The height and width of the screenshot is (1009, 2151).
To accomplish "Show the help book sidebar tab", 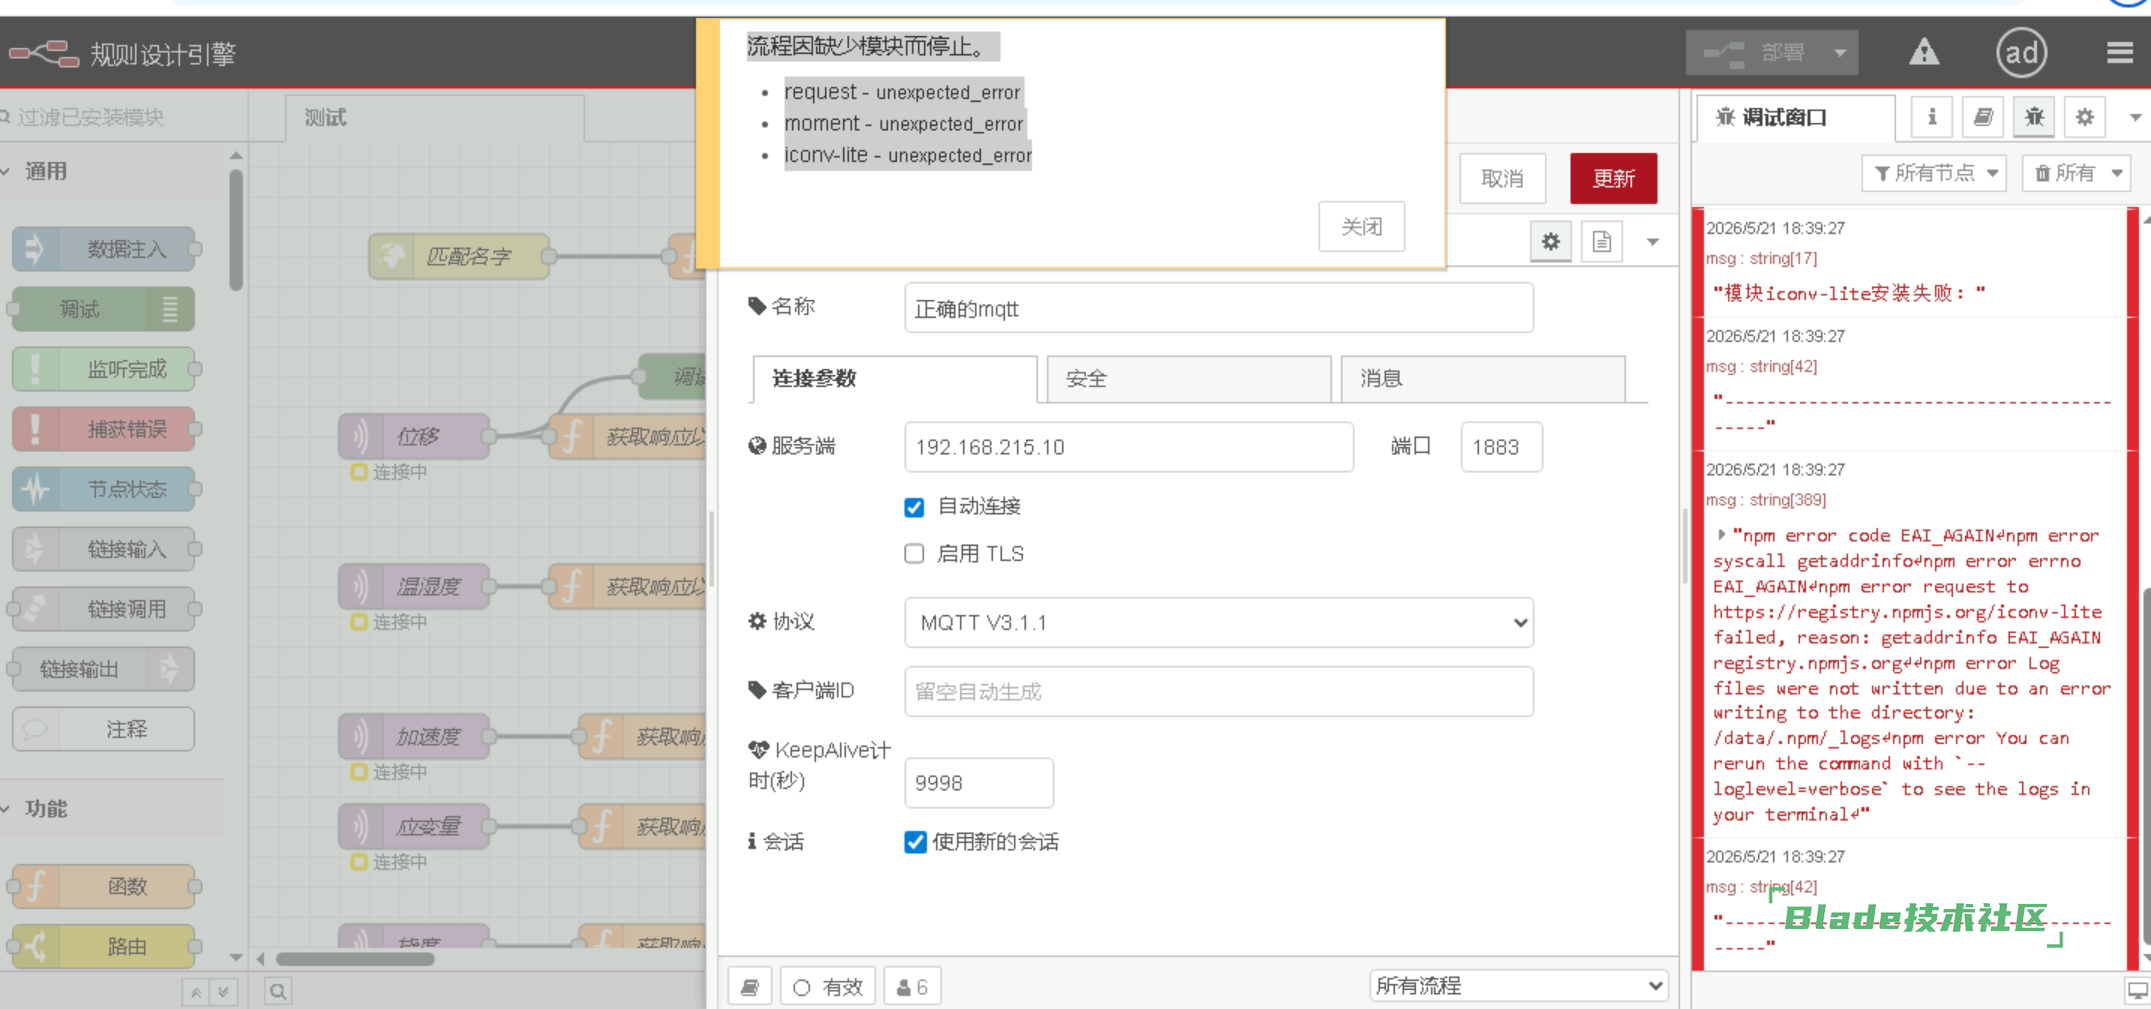I will click(x=1983, y=117).
